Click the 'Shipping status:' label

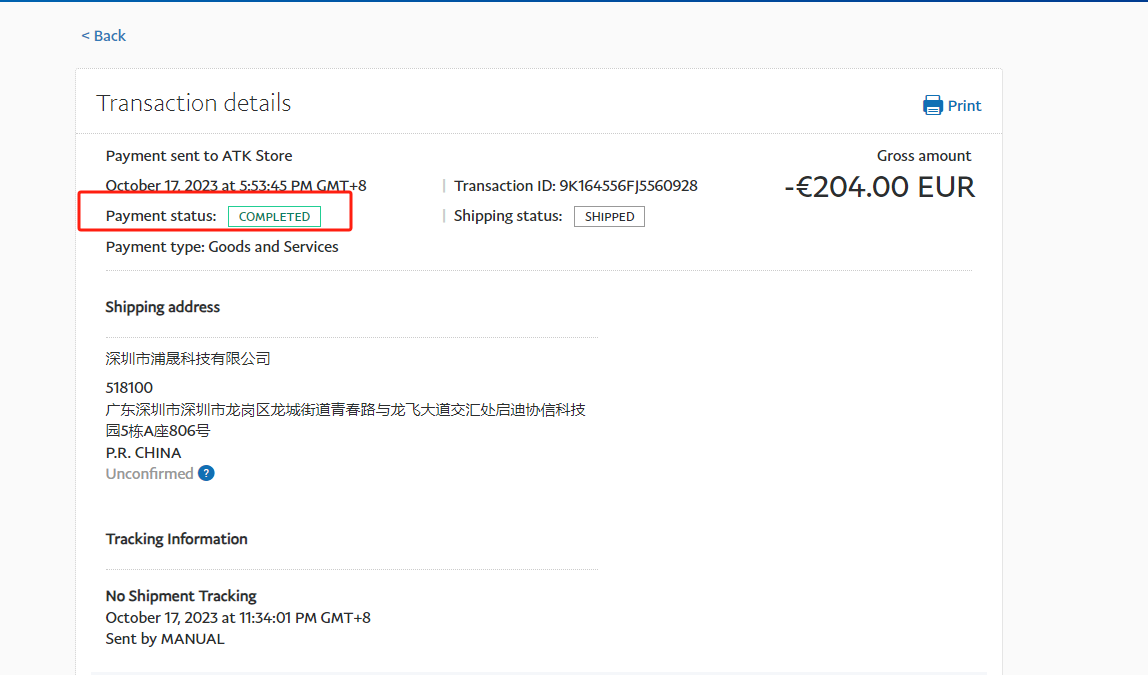(508, 216)
